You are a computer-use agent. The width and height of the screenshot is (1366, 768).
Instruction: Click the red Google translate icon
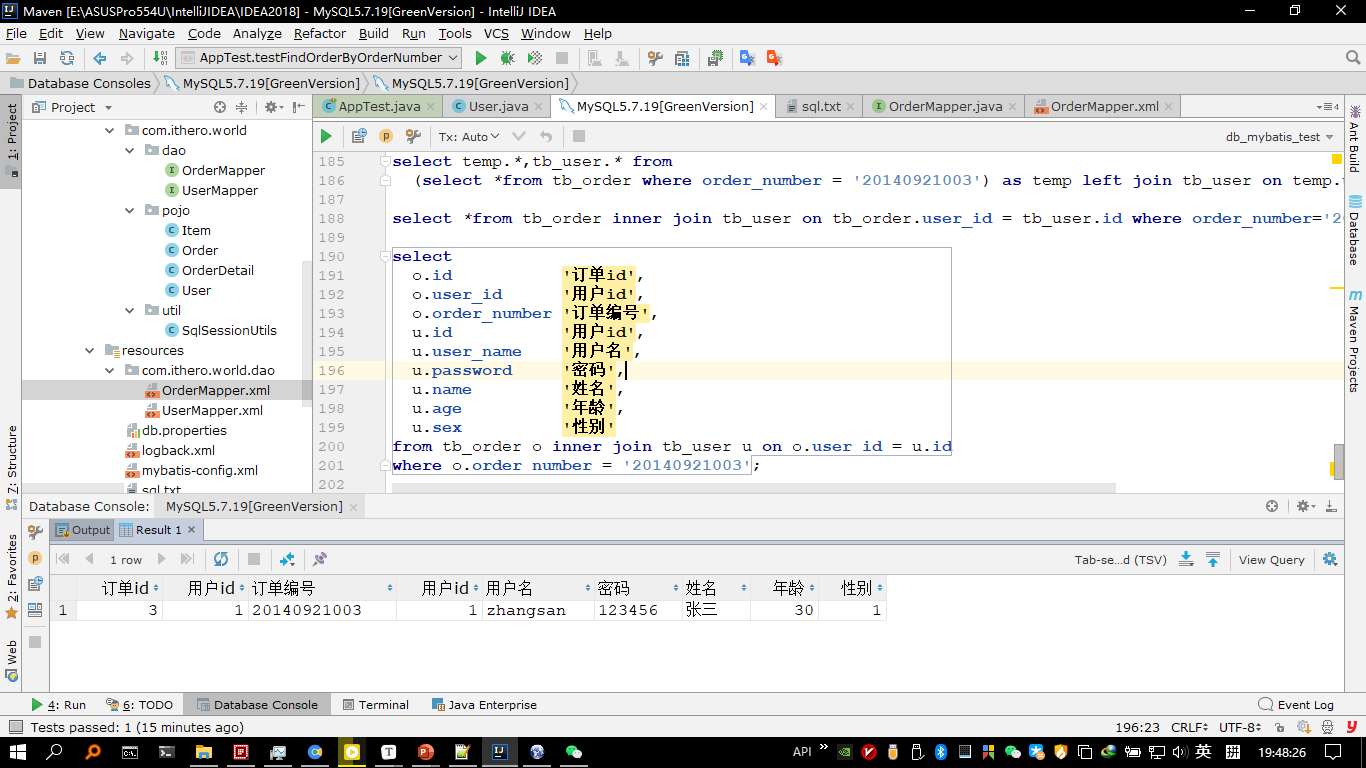coord(773,58)
